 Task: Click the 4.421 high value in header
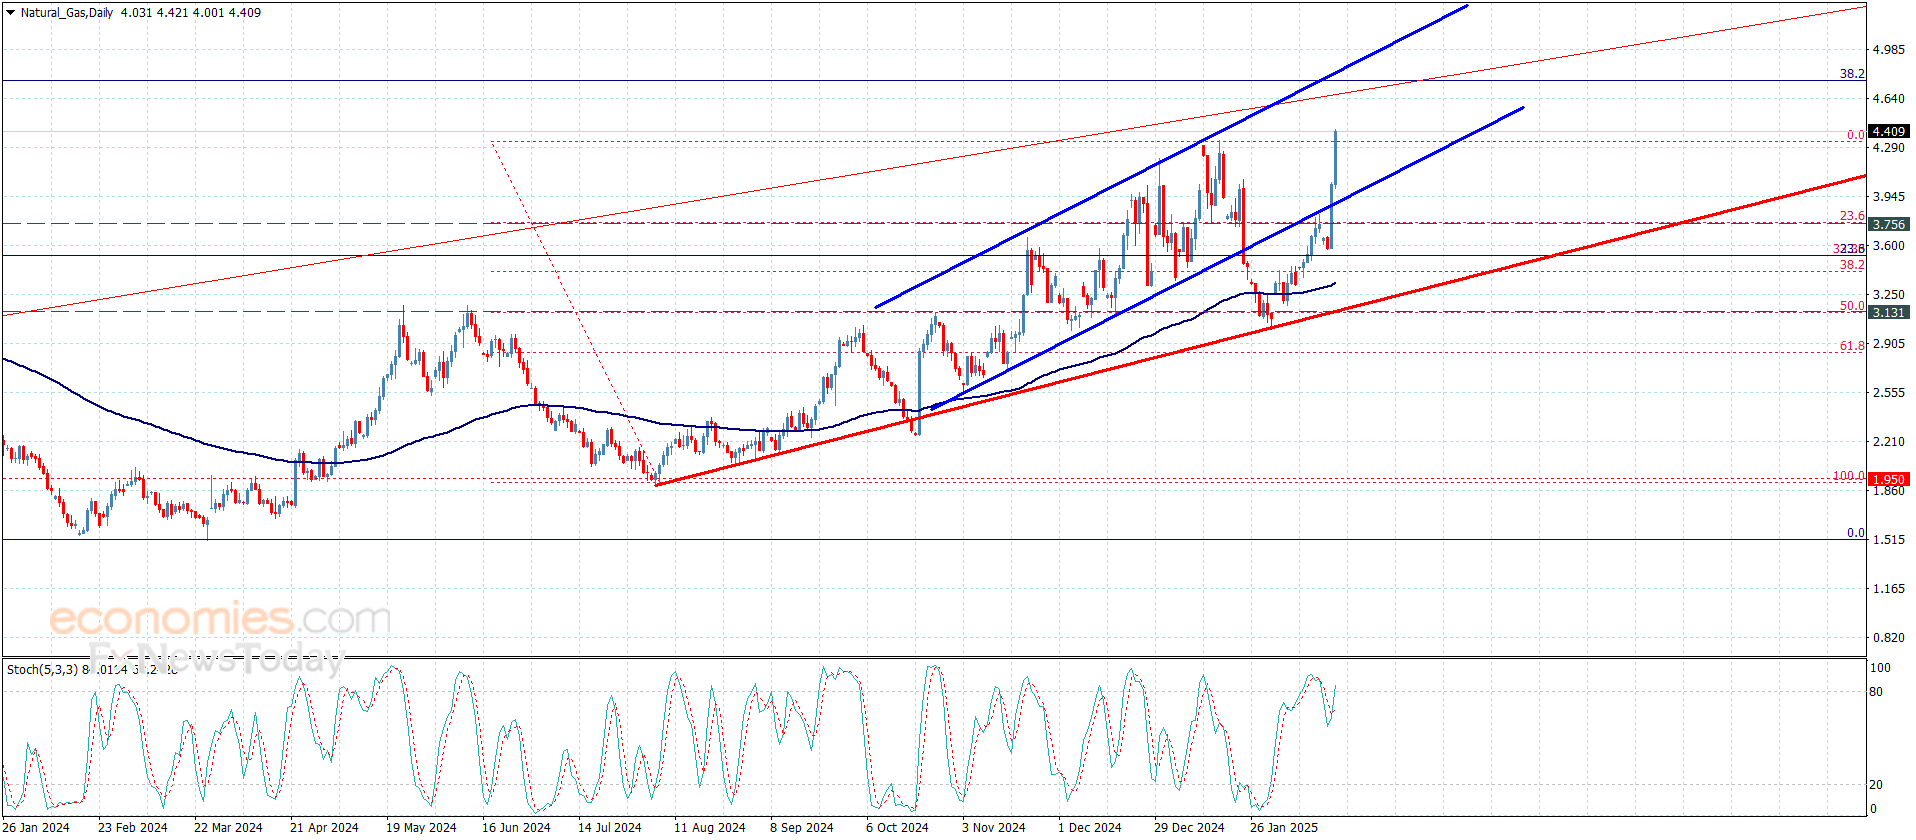[172, 13]
